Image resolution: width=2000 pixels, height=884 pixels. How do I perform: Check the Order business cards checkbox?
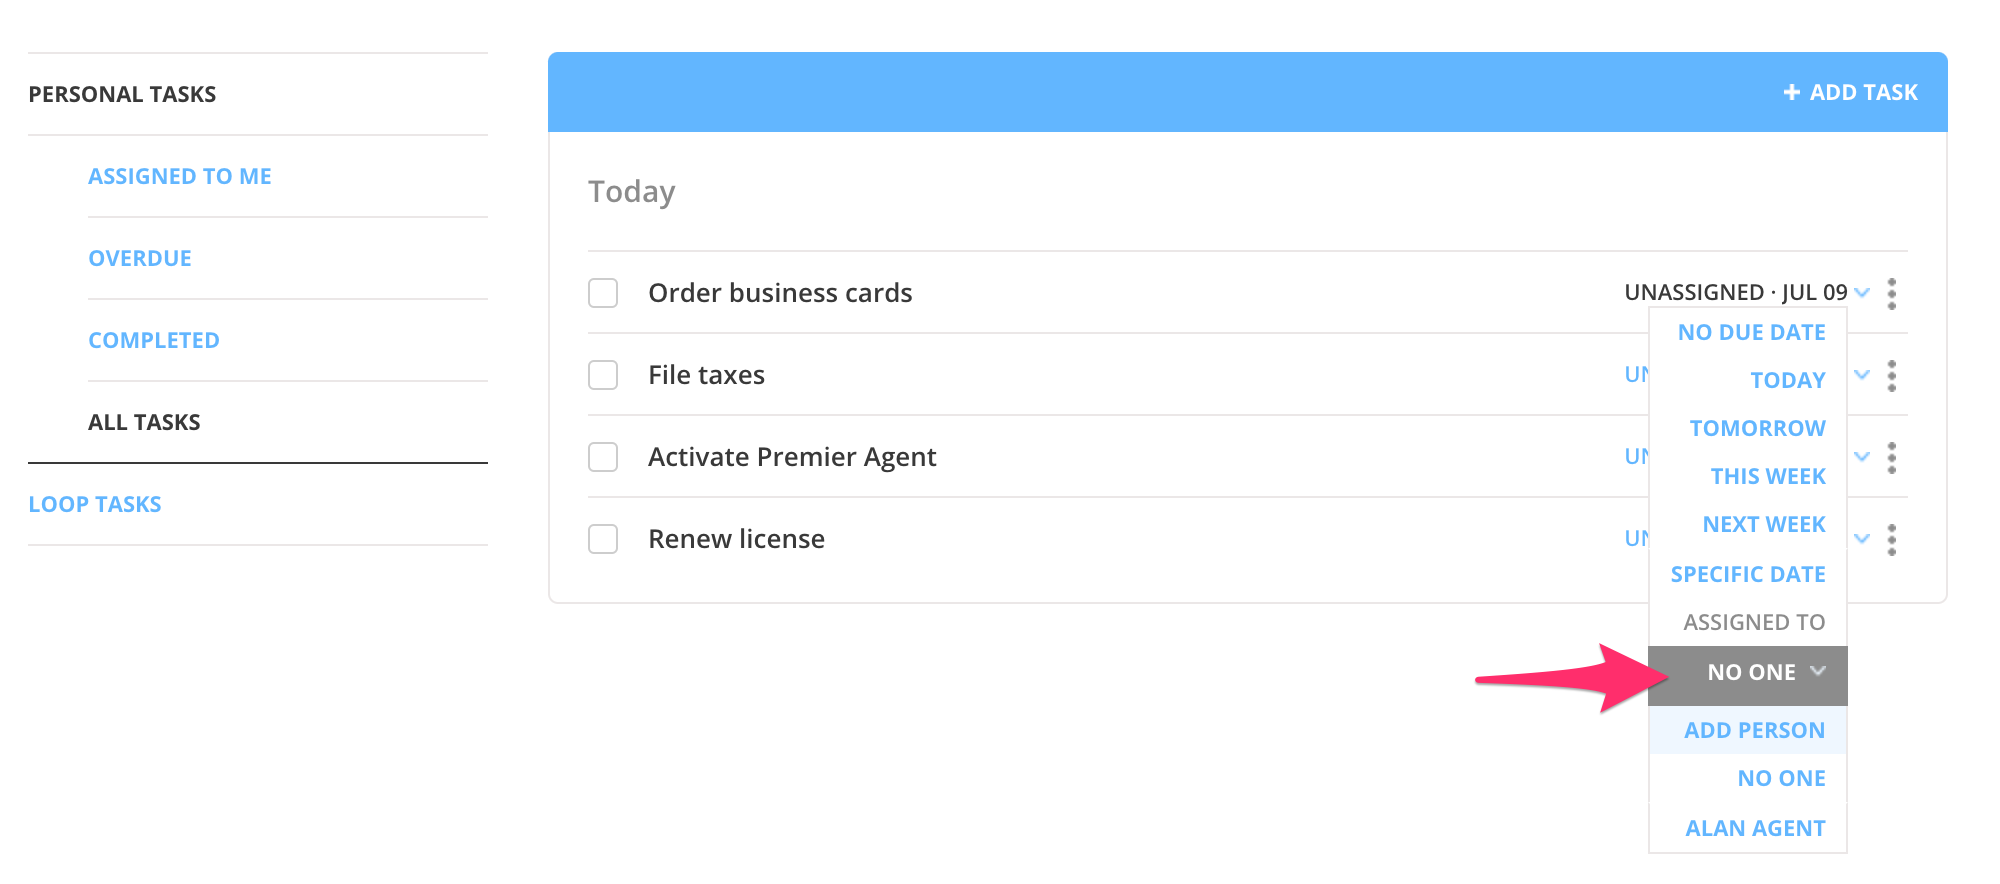coord(603,293)
